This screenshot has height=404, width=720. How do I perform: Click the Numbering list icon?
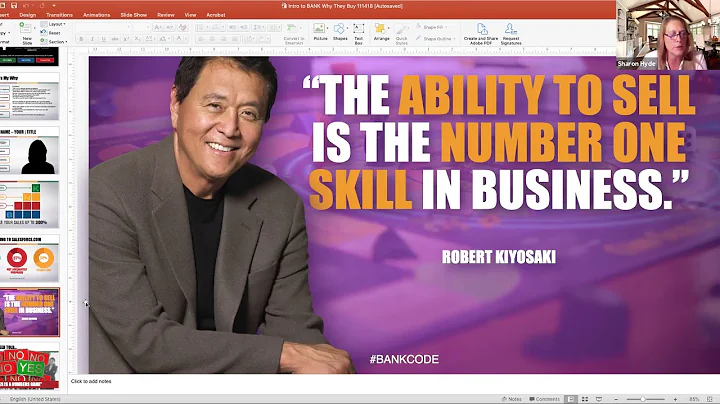click(x=218, y=28)
